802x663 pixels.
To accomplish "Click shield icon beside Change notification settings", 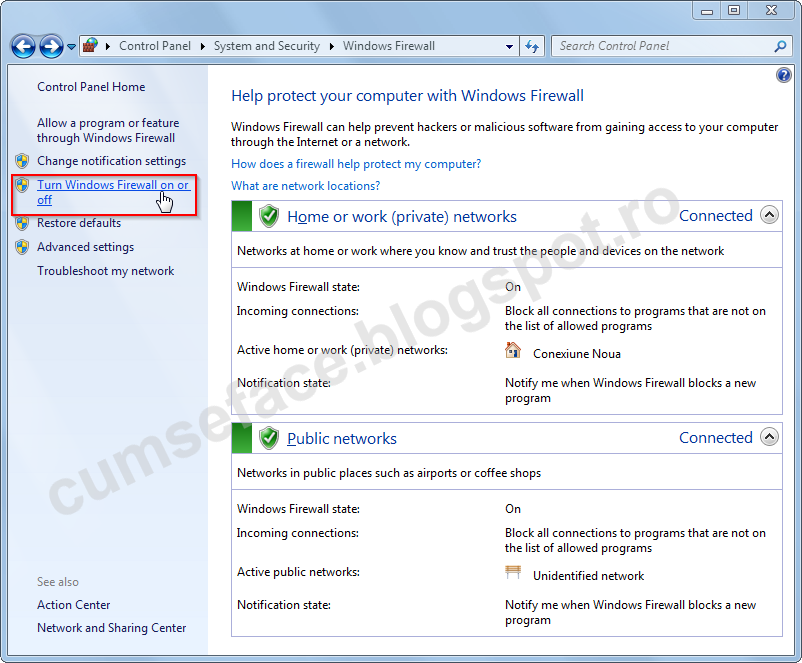I will point(22,161).
